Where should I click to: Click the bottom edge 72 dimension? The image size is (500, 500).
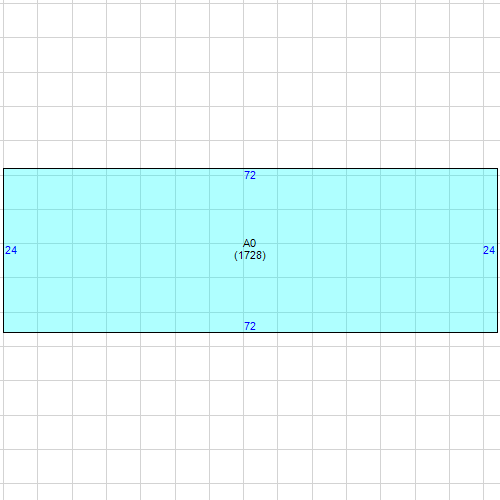click(x=250, y=326)
